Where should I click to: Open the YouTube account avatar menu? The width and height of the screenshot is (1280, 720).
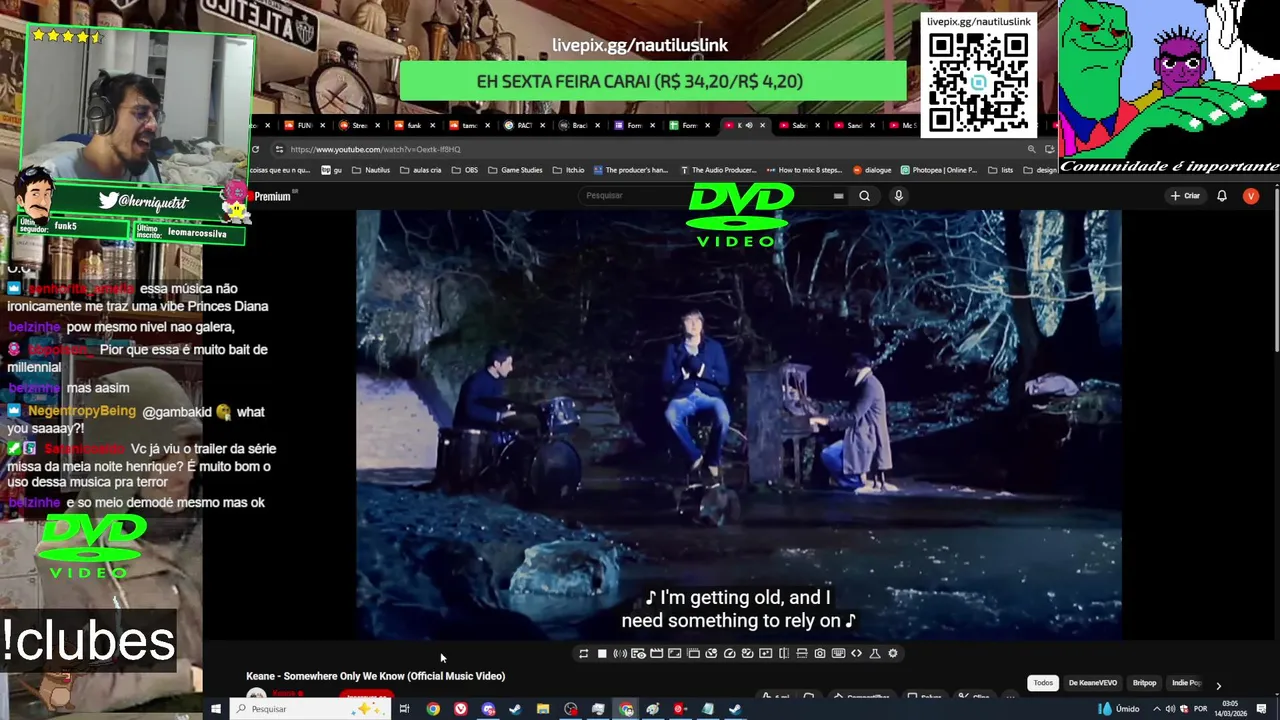[1250, 196]
